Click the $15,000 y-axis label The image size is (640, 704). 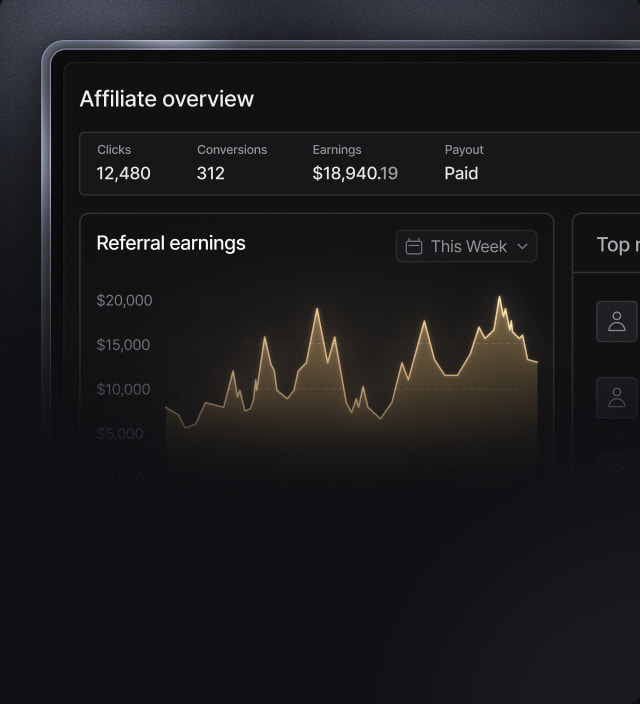pos(124,345)
